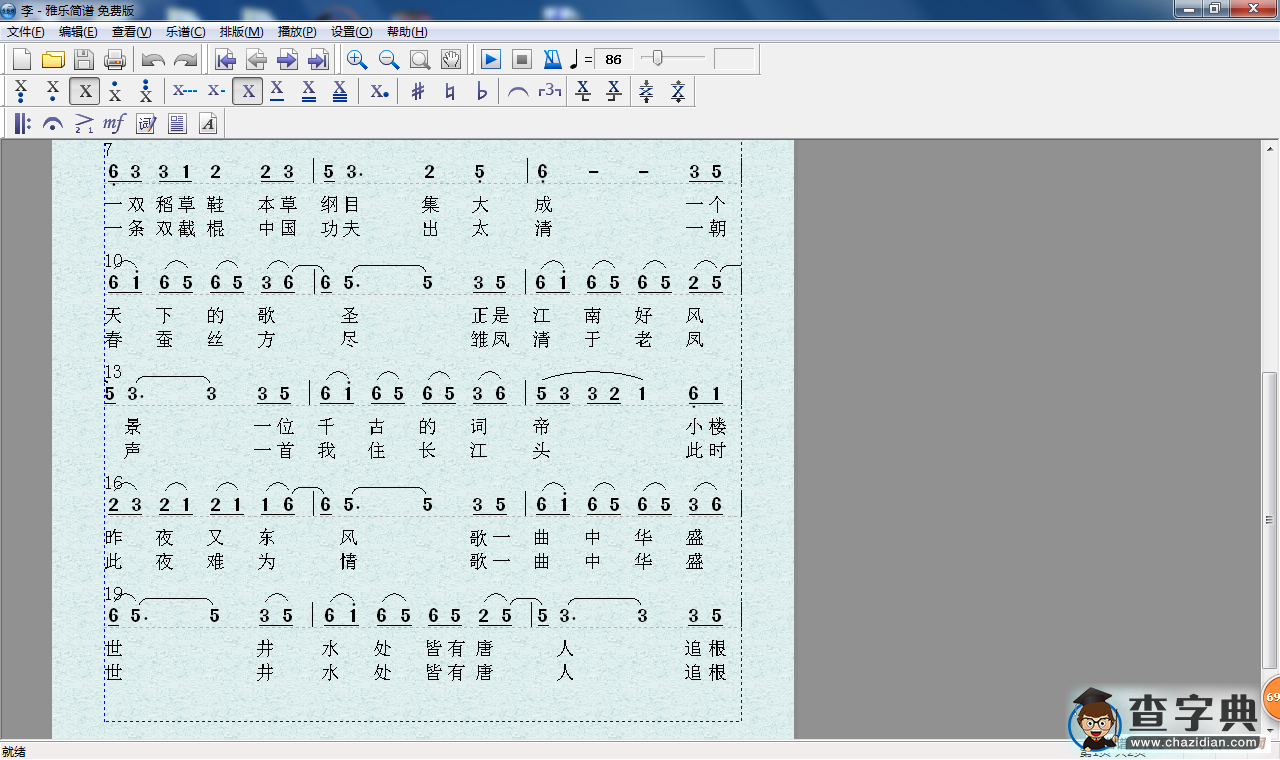Undo the last edit

pos(153,59)
